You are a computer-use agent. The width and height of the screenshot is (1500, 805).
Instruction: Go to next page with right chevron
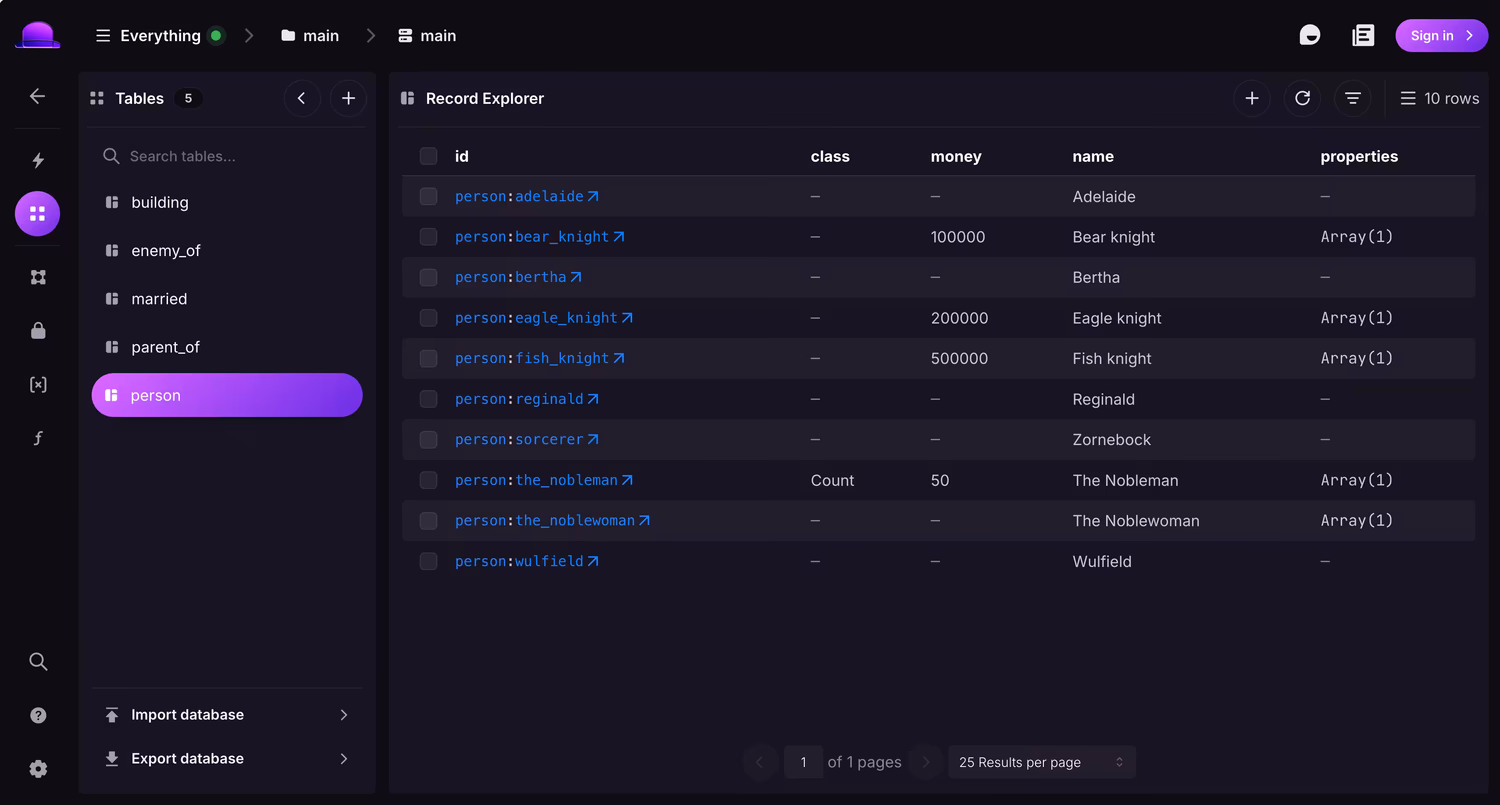click(x=926, y=762)
